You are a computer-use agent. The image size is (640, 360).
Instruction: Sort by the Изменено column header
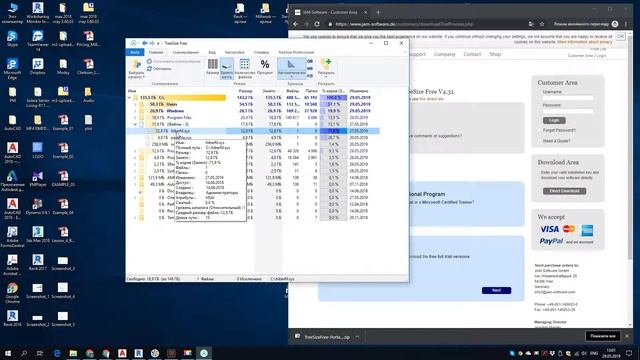click(x=359, y=91)
